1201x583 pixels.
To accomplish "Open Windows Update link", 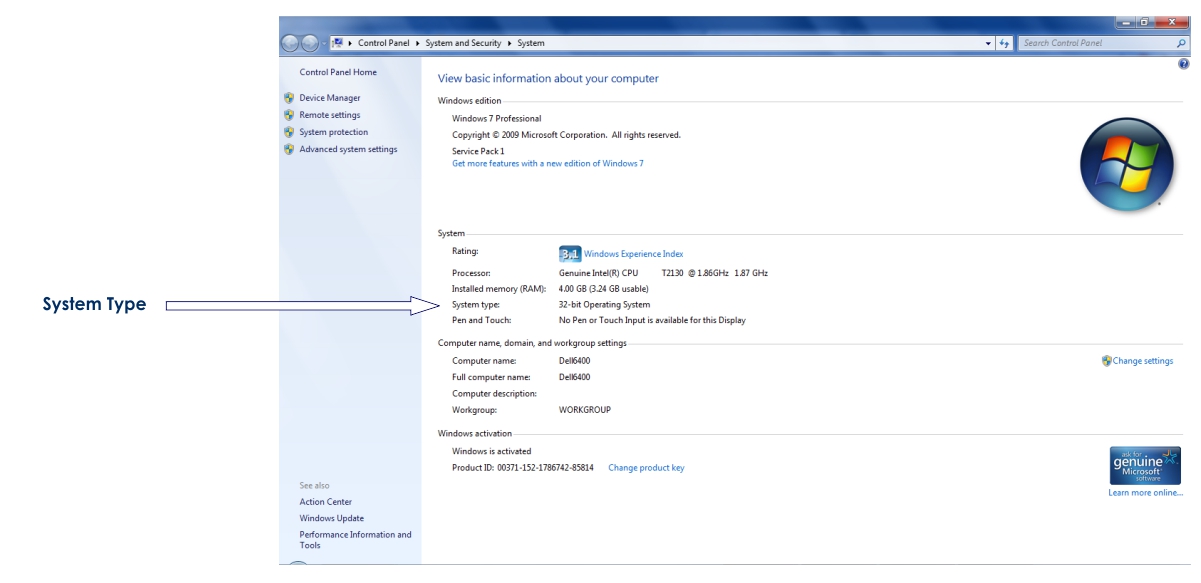I will coord(332,518).
